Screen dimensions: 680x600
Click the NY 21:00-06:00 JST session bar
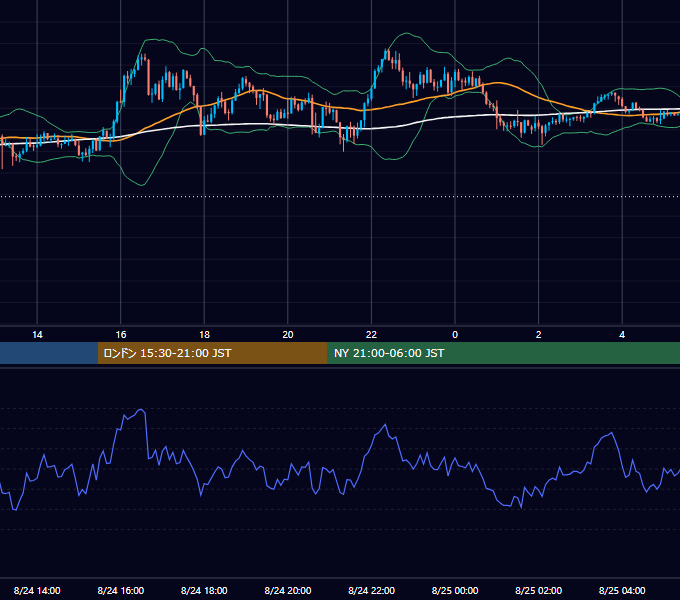[x=503, y=353]
